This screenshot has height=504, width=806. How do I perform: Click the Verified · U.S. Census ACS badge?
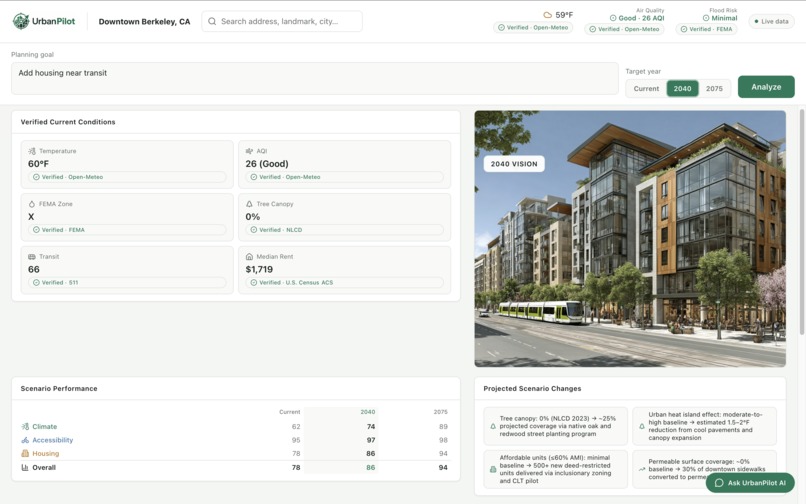344,283
